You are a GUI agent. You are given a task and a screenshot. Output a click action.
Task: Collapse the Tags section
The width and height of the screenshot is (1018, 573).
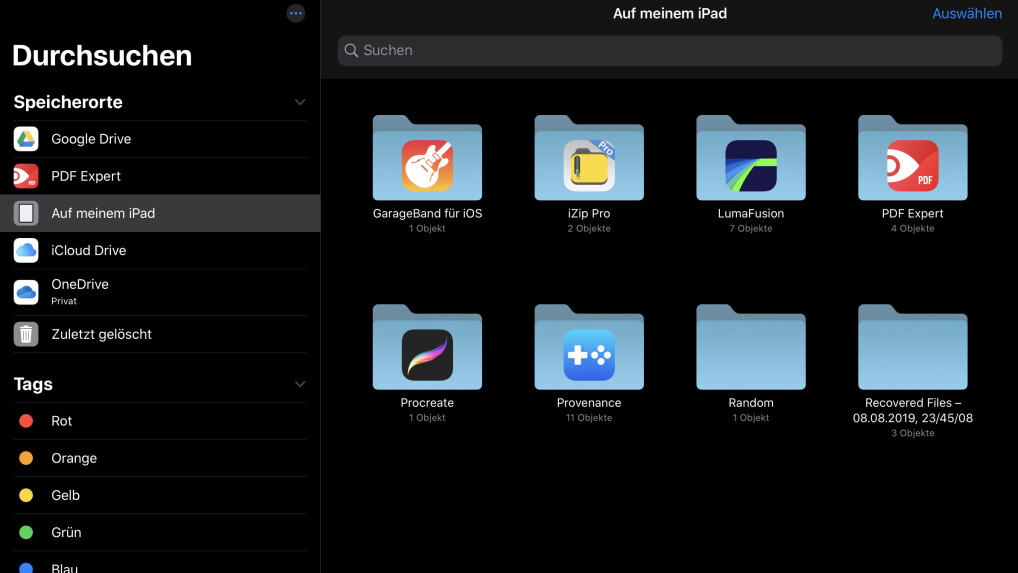tap(300, 384)
